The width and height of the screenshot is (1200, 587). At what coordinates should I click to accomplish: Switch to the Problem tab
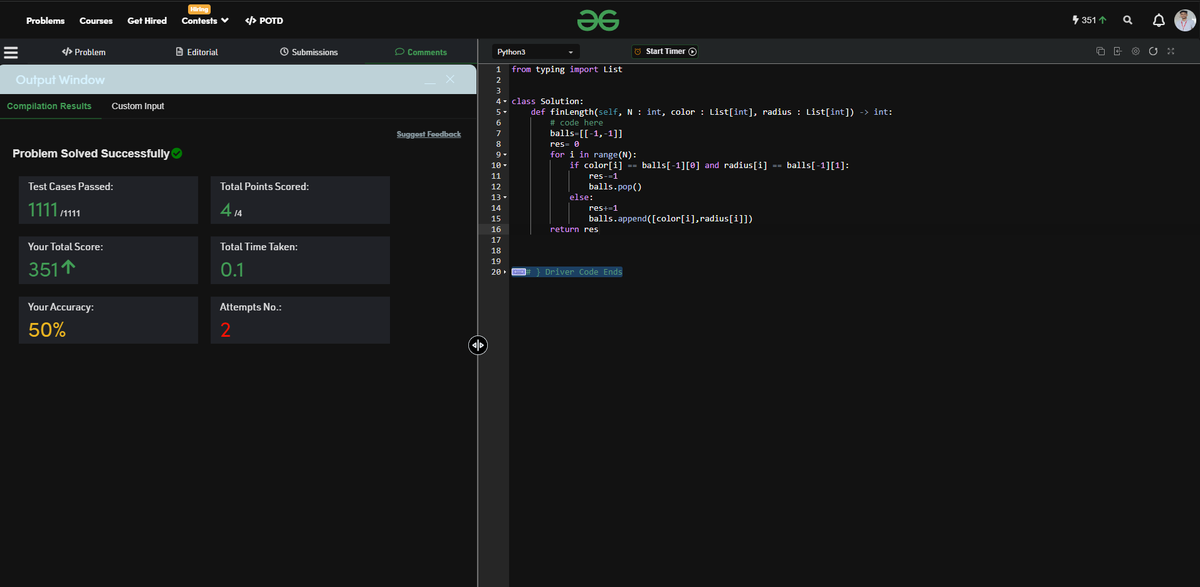83,52
